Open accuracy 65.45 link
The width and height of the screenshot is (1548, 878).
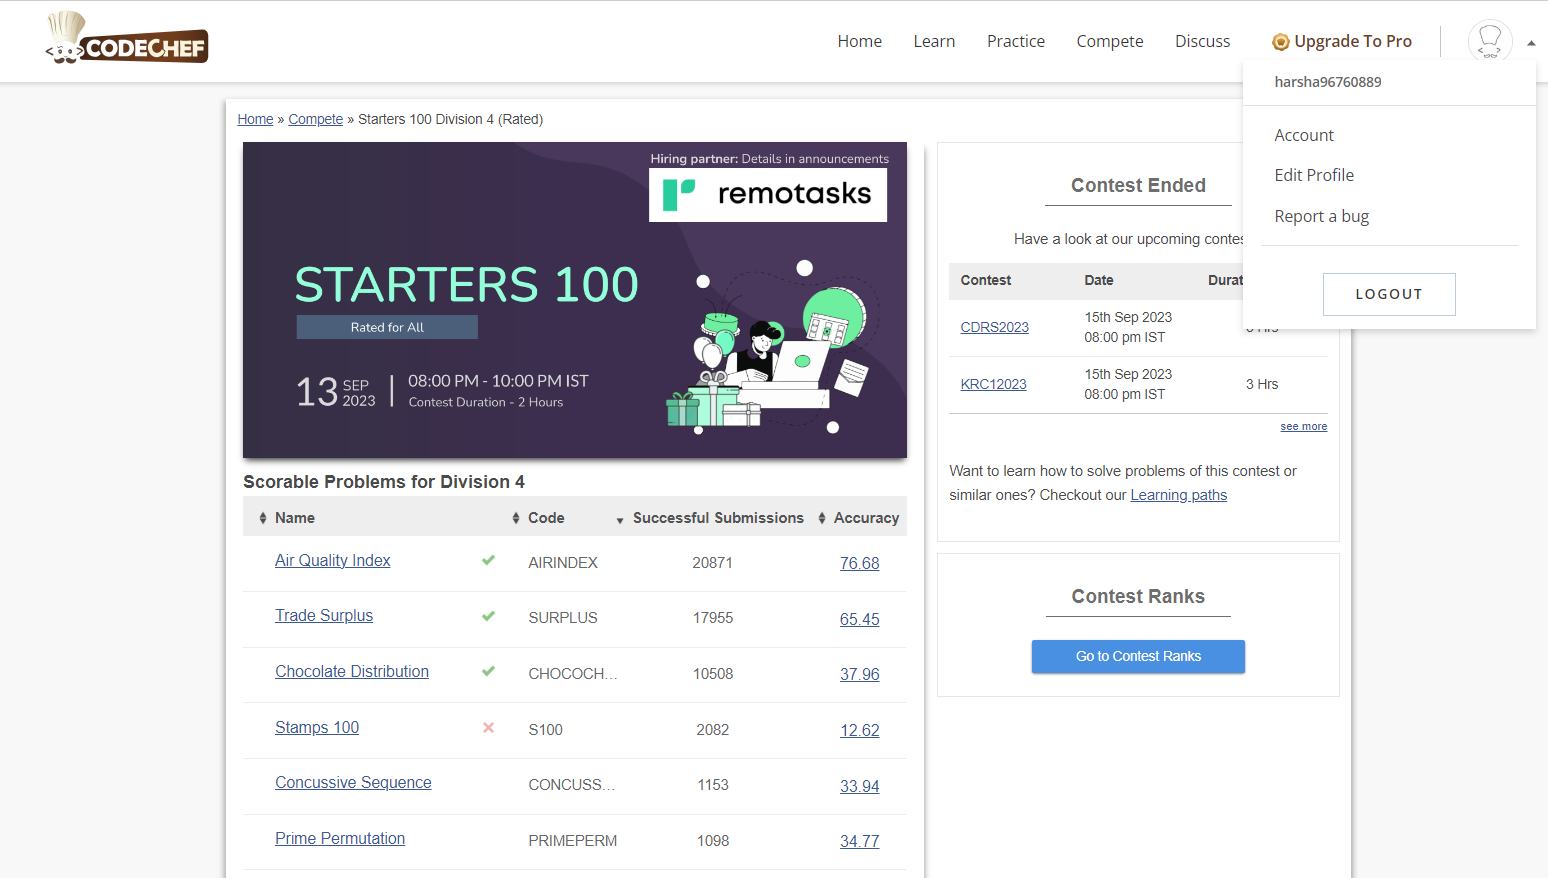pyautogui.click(x=859, y=619)
